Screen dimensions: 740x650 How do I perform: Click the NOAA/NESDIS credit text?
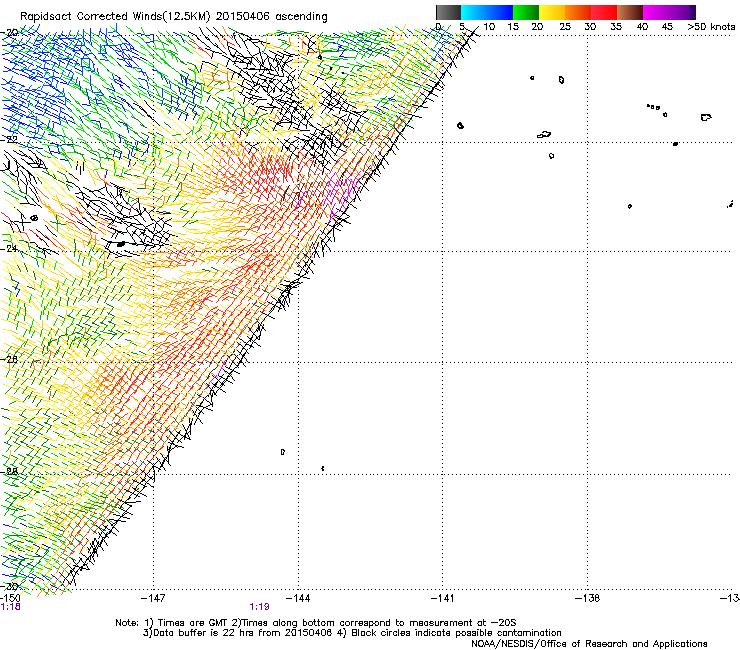pyautogui.click(x=589, y=644)
